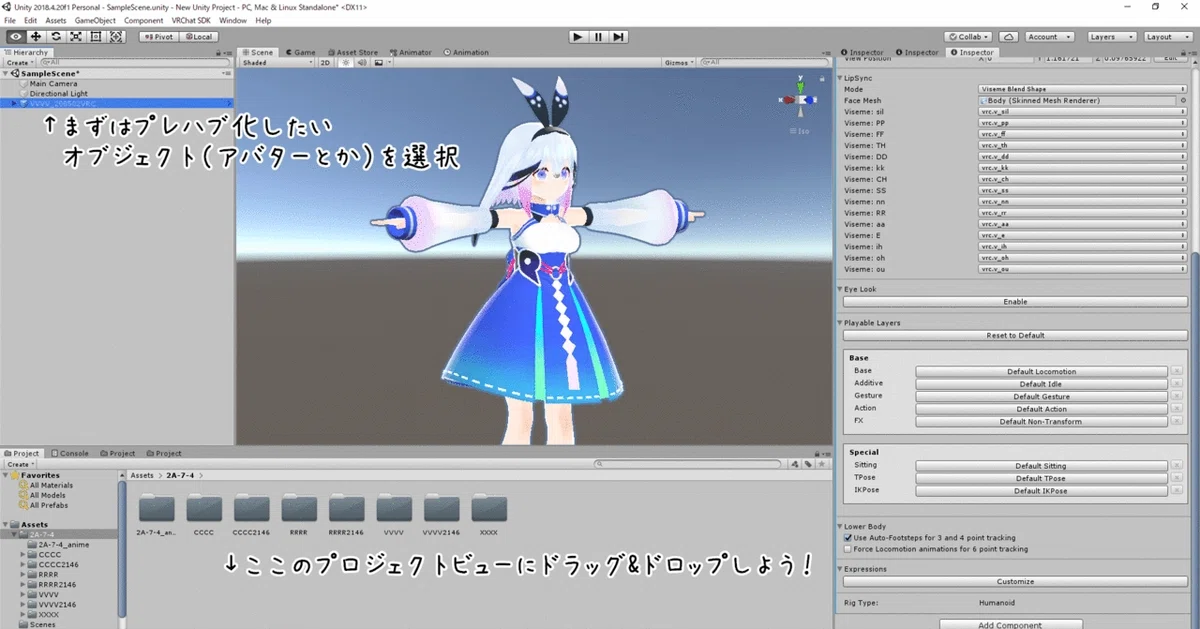Click the Step frame button

[619, 37]
